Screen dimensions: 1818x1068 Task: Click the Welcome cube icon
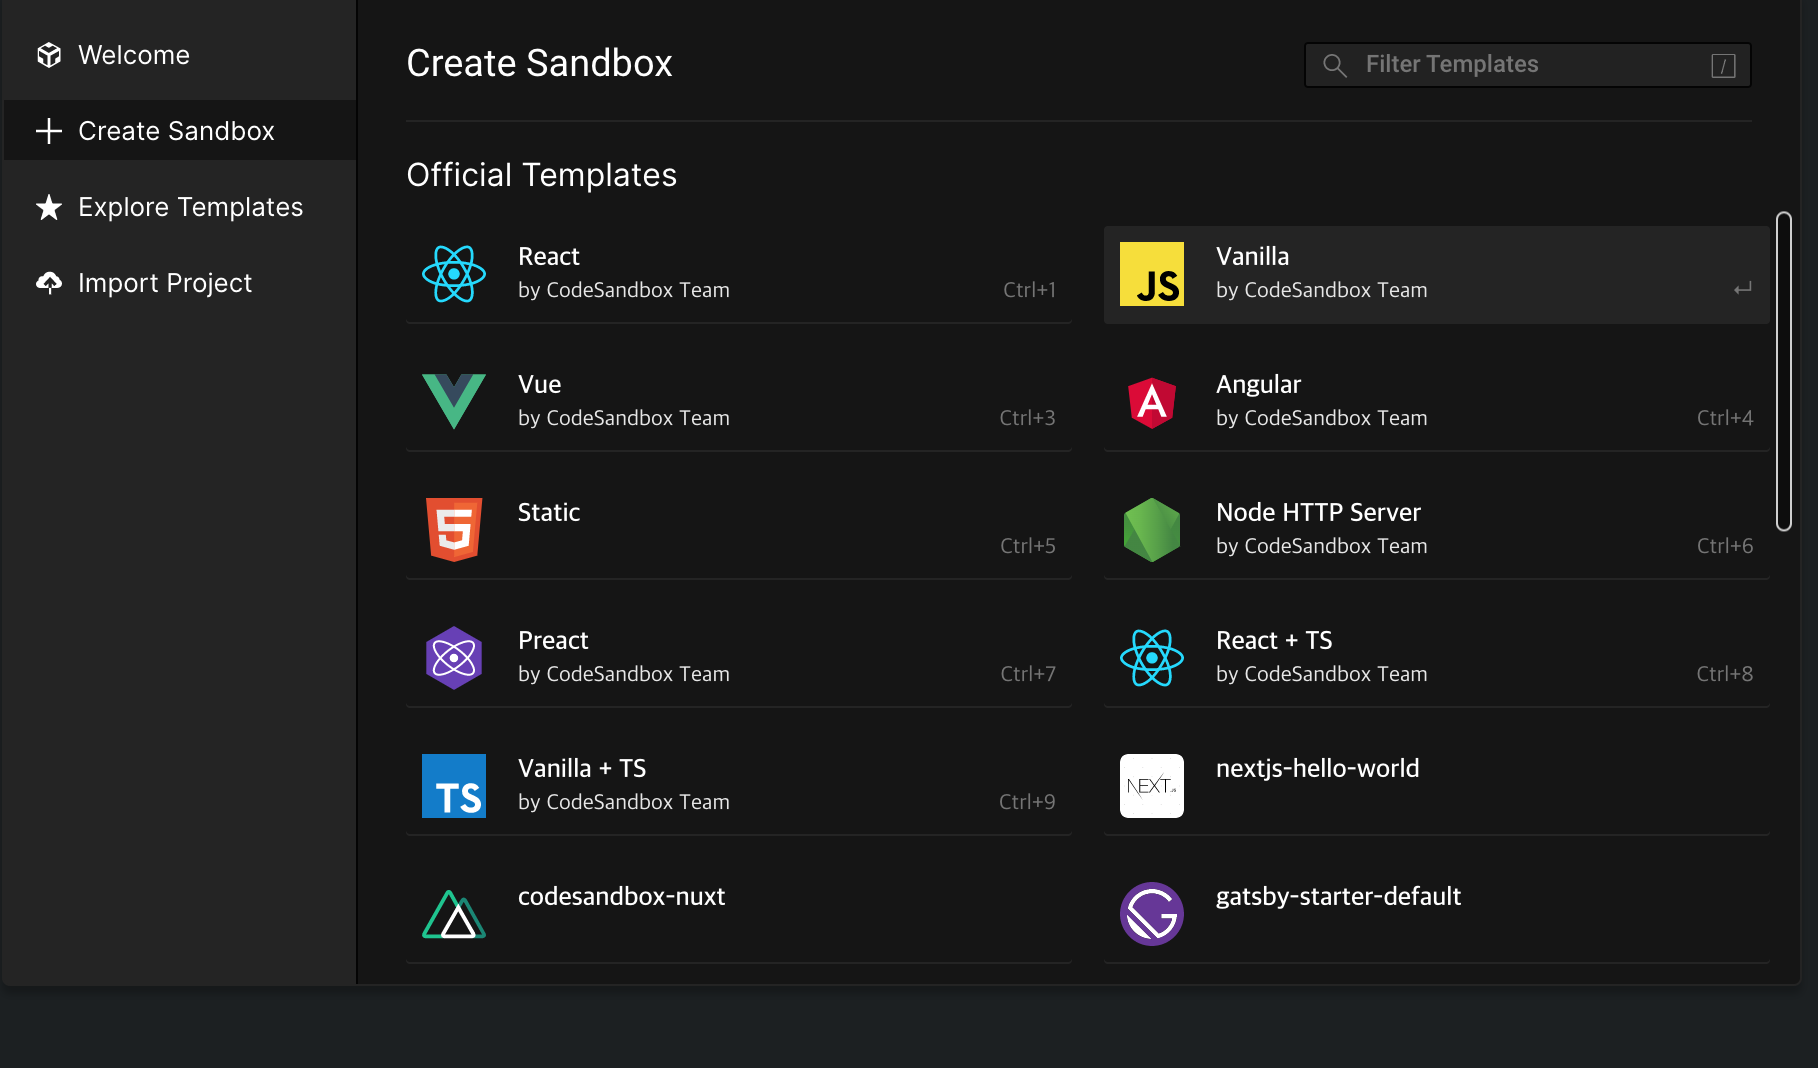[49, 55]
